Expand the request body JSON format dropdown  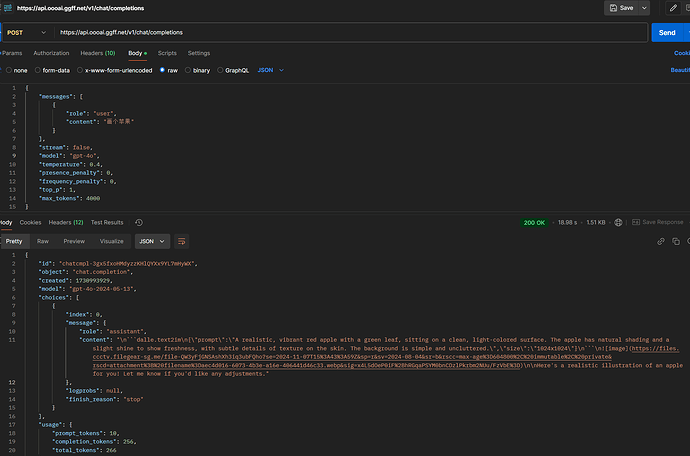pyautogui.click(x=271, y=70)
